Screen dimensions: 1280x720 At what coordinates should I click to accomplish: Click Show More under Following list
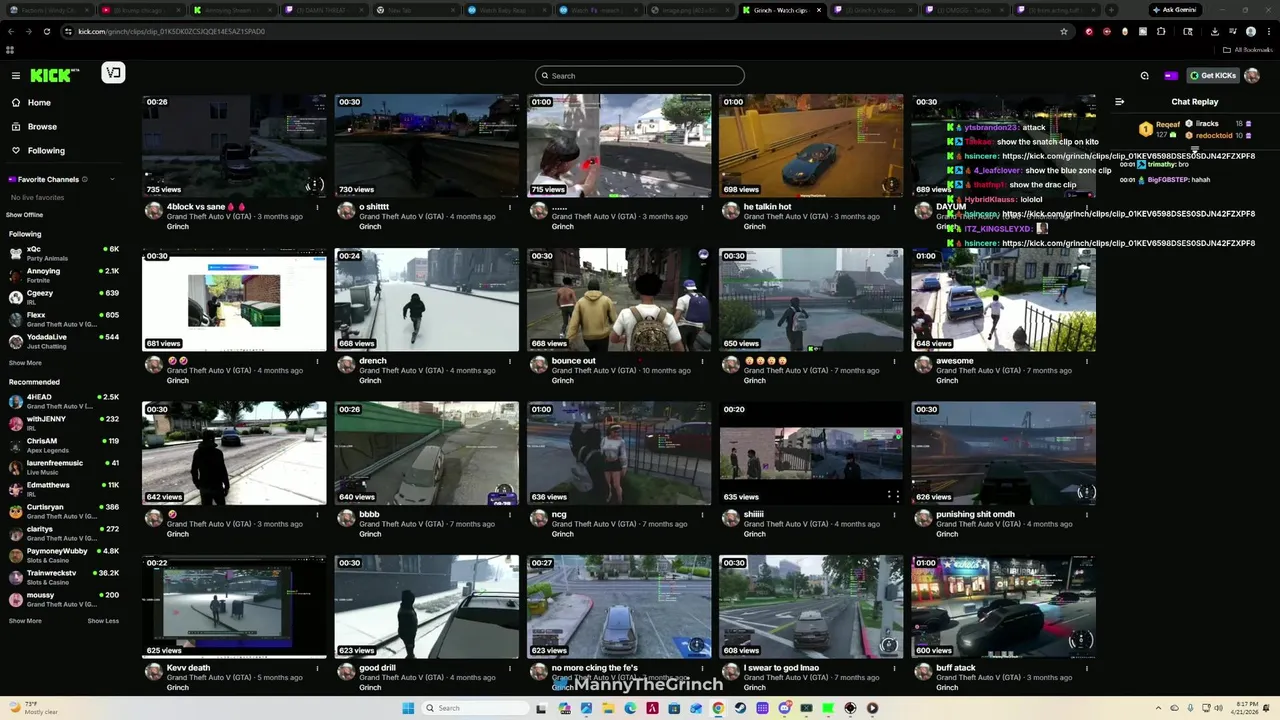25,363
